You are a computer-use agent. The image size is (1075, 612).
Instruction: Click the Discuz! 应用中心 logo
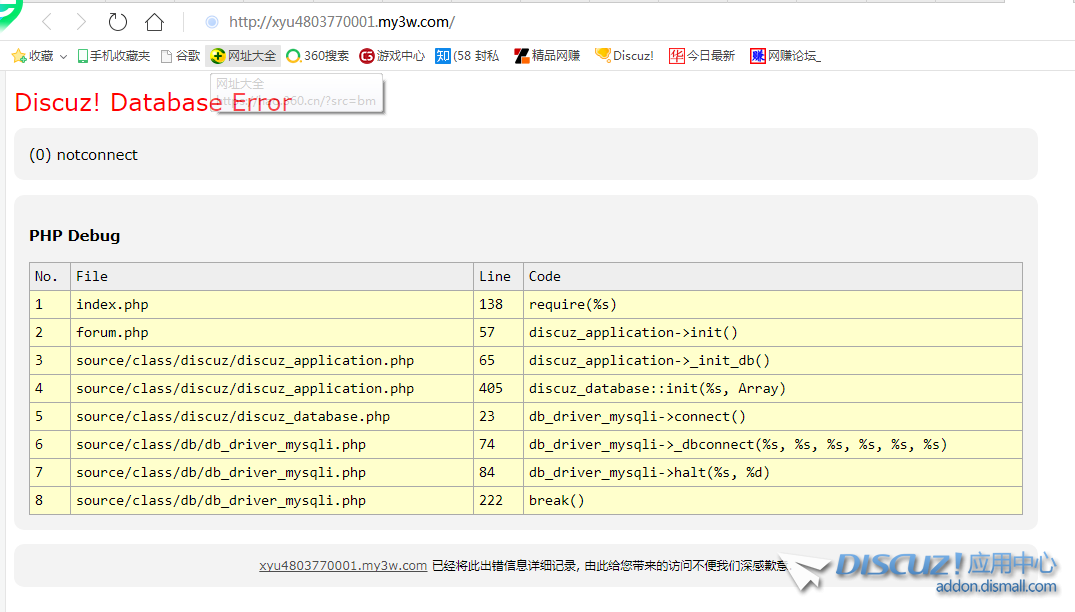945,571
